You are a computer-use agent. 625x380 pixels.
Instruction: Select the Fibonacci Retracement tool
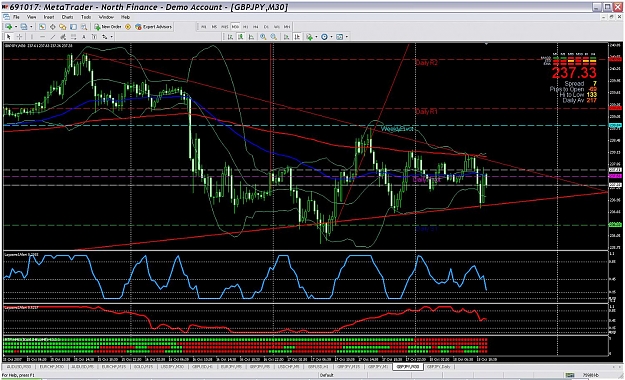73,37
